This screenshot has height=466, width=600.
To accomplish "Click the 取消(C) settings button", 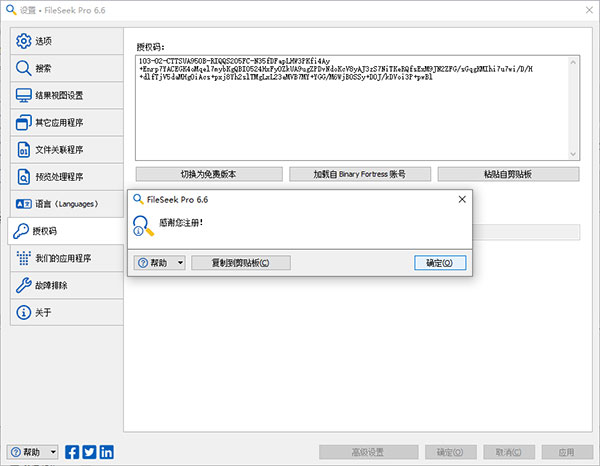I will tap(509, 452).
